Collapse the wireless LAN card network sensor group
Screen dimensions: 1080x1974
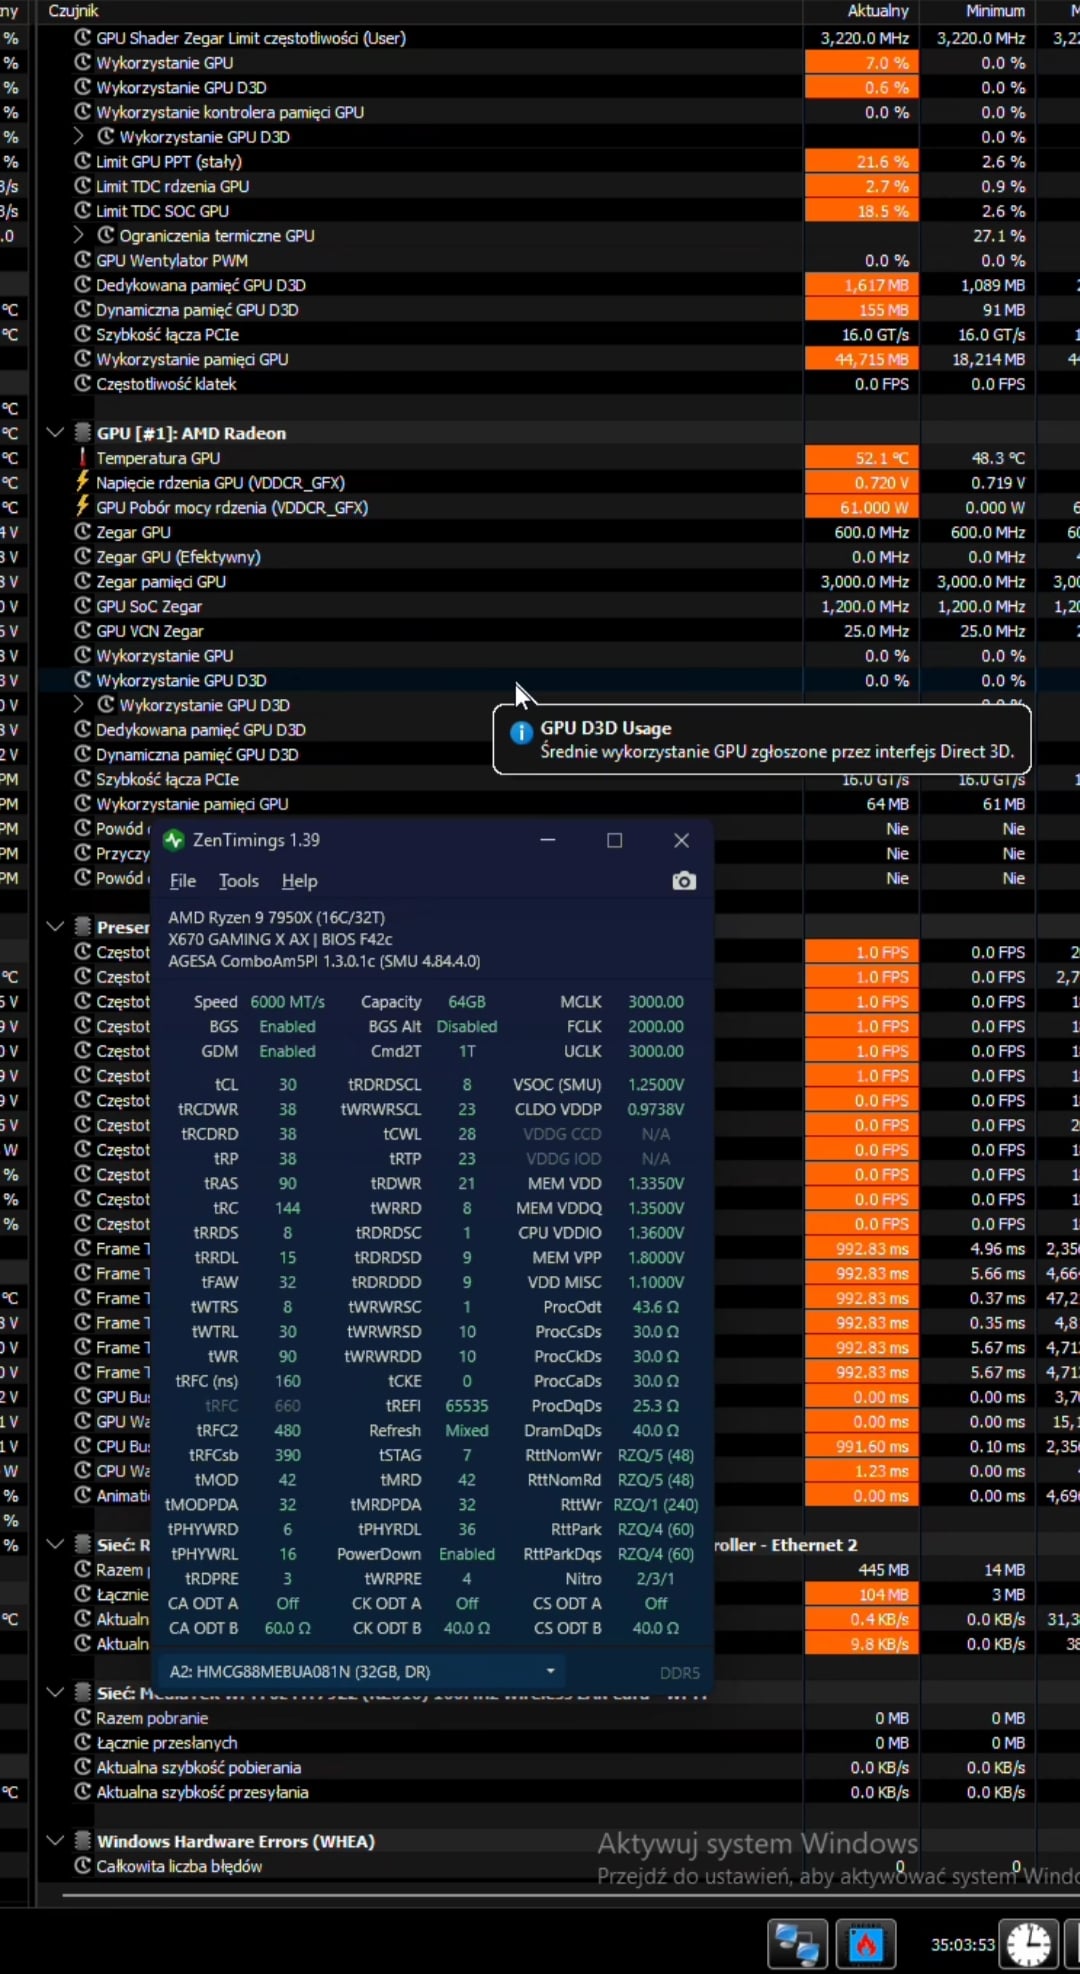56,1693
